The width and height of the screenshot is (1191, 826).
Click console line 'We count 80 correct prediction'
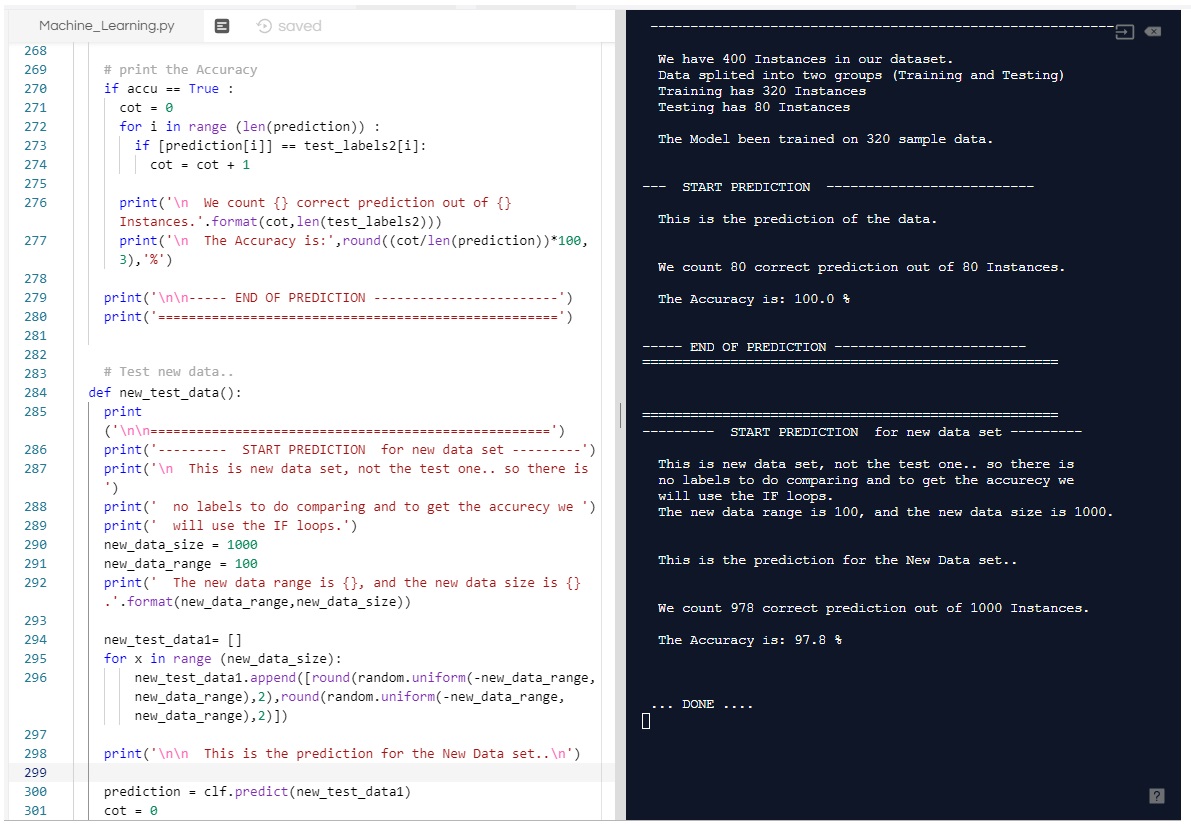(x=861, y=267)
